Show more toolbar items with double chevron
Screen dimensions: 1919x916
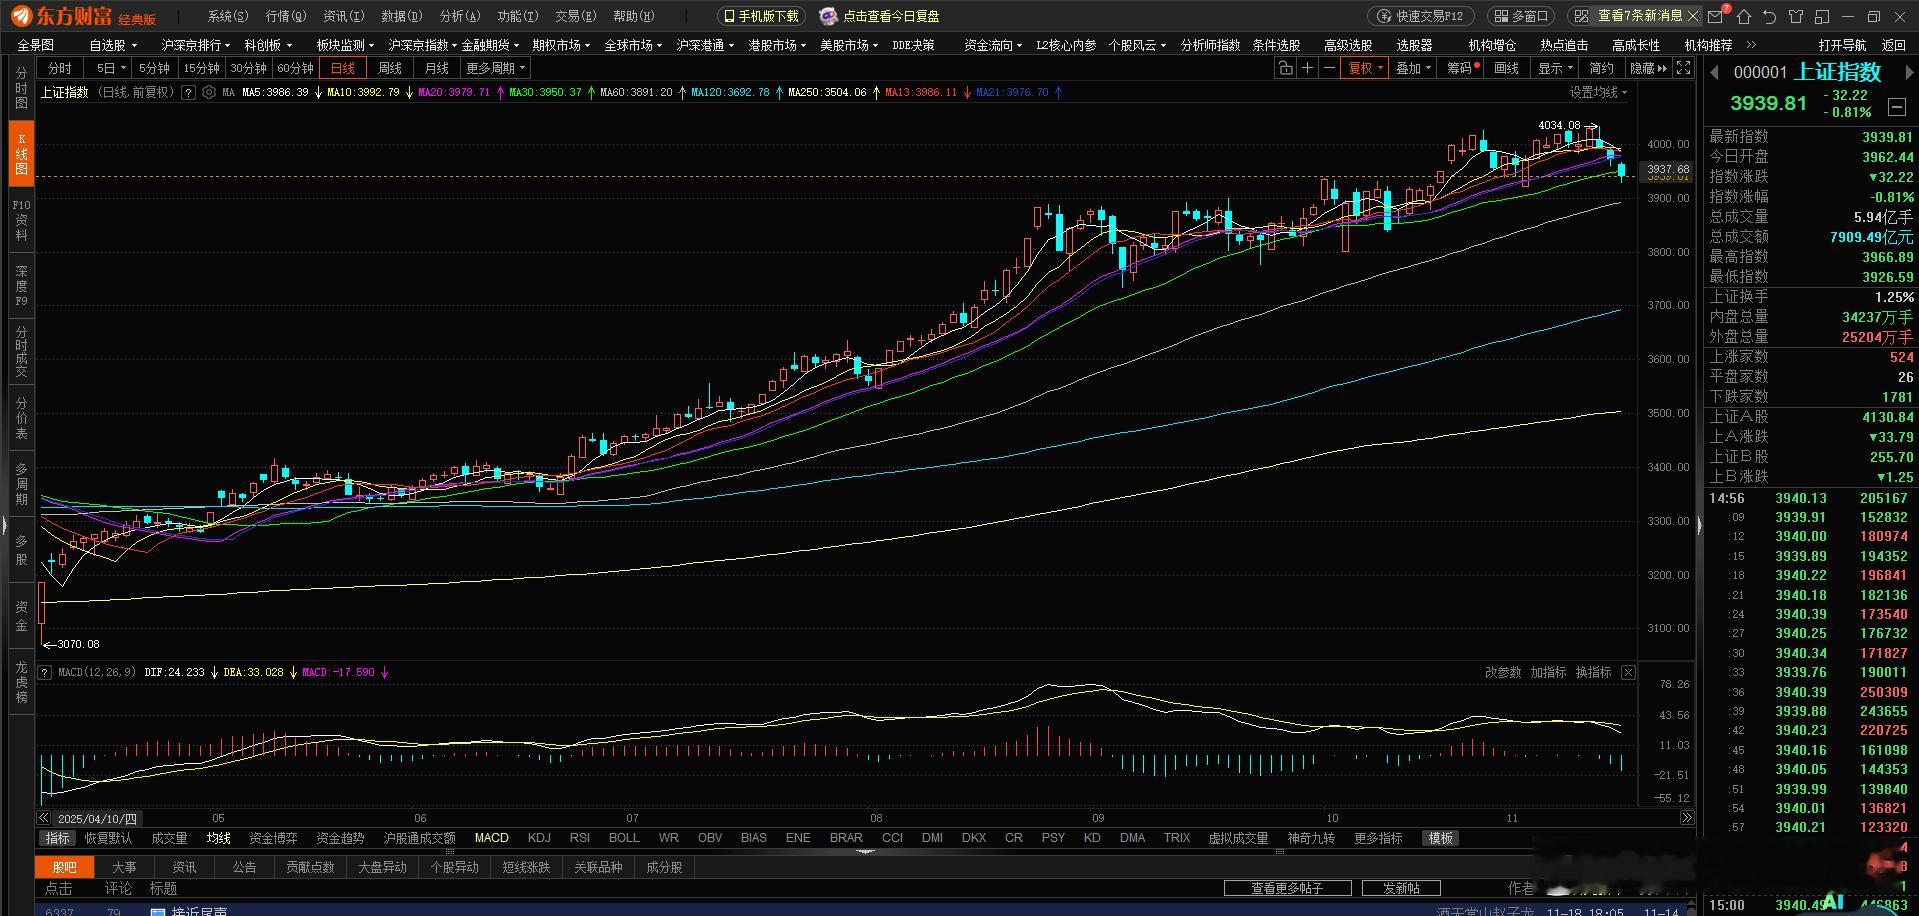tap(1751, 45)
